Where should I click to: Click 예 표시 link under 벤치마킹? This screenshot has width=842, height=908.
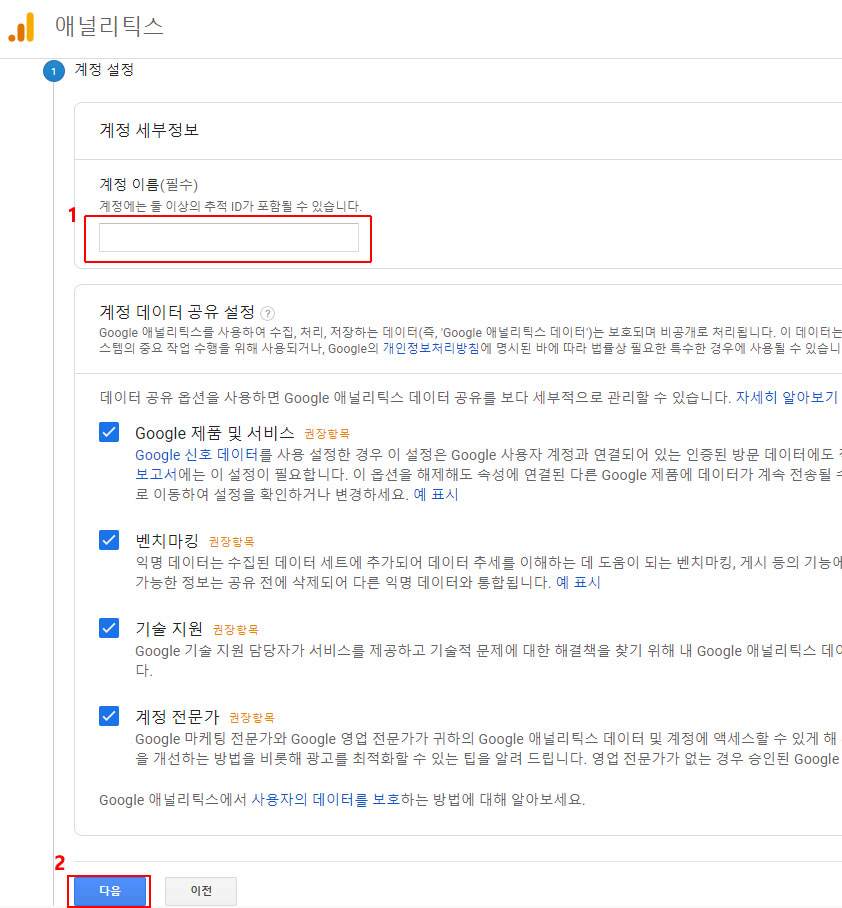[578, 583]
